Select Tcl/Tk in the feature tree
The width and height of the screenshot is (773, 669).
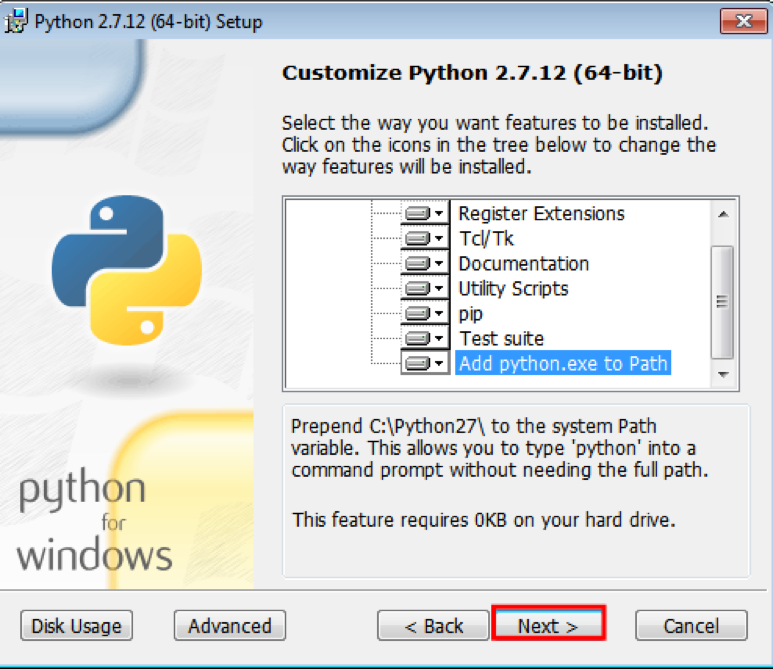click(x=486, y=239)
